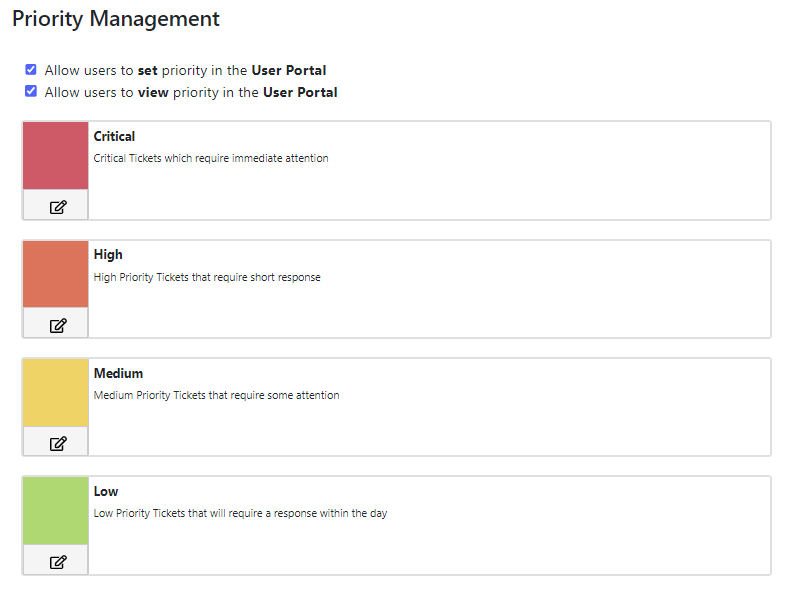This screenshot has height=594, width=786.
Task: Click the High Priority Tickets description text
Action: [x=207, y=277]
